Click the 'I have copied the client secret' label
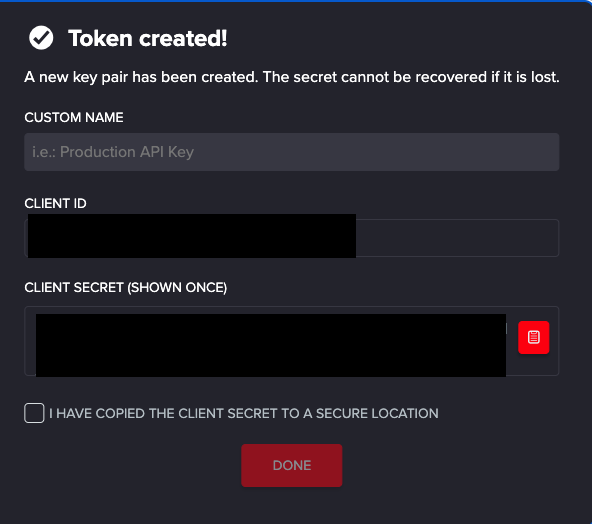592x524 pixels. tap(244, 413)
